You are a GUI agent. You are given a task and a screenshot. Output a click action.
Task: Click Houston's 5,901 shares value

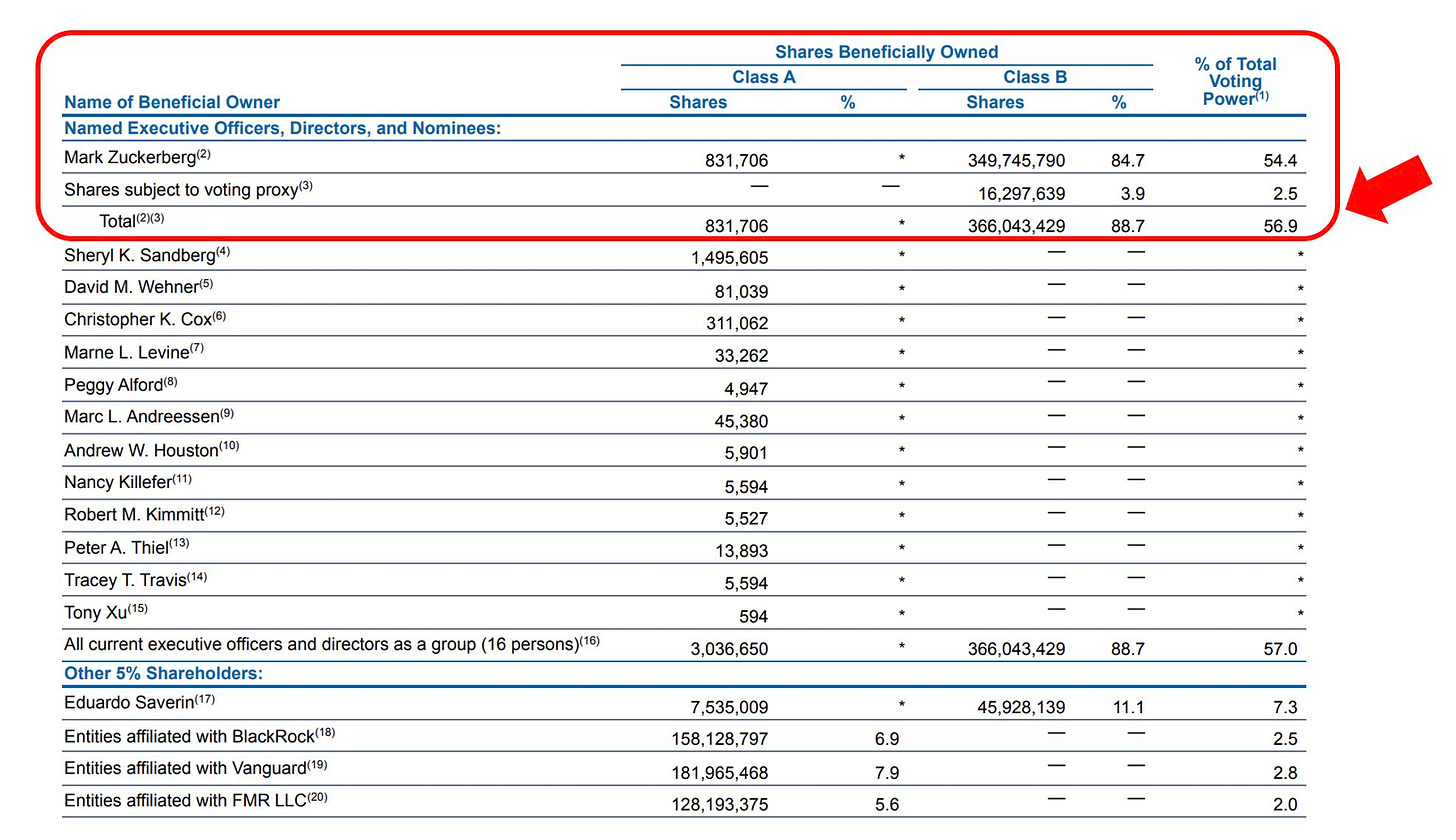pyautogui.click(x=746, y=454)
